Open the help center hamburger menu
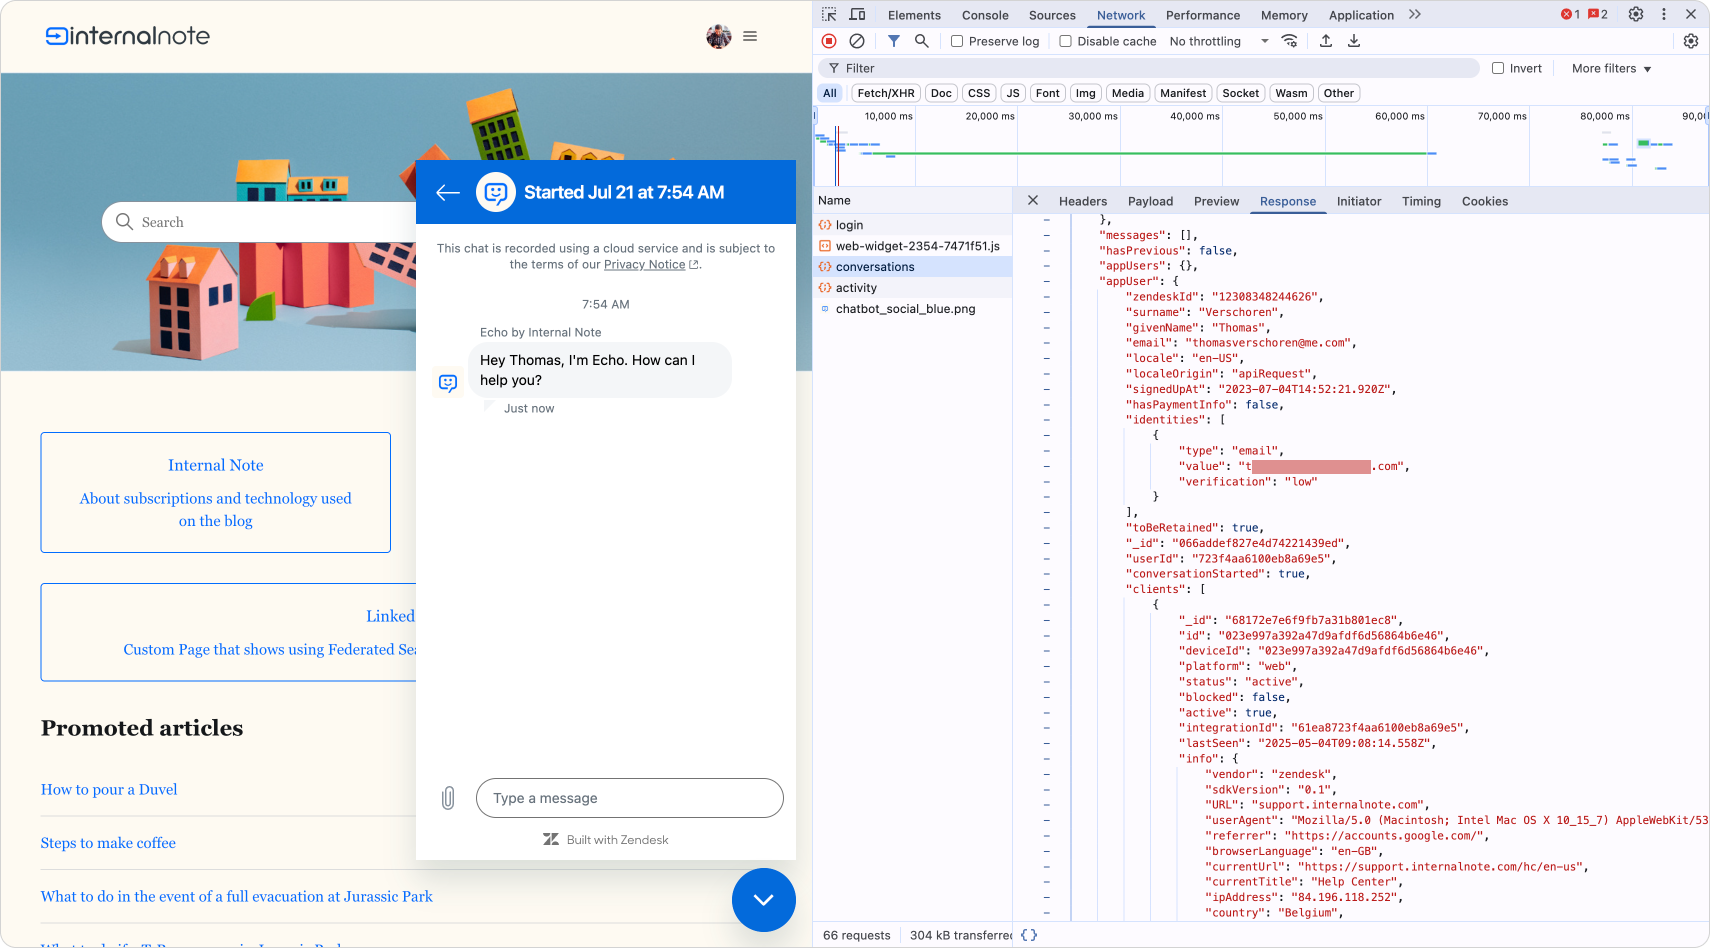The height and width of the screenshot is (948, 1710). [x=750, y=36]
